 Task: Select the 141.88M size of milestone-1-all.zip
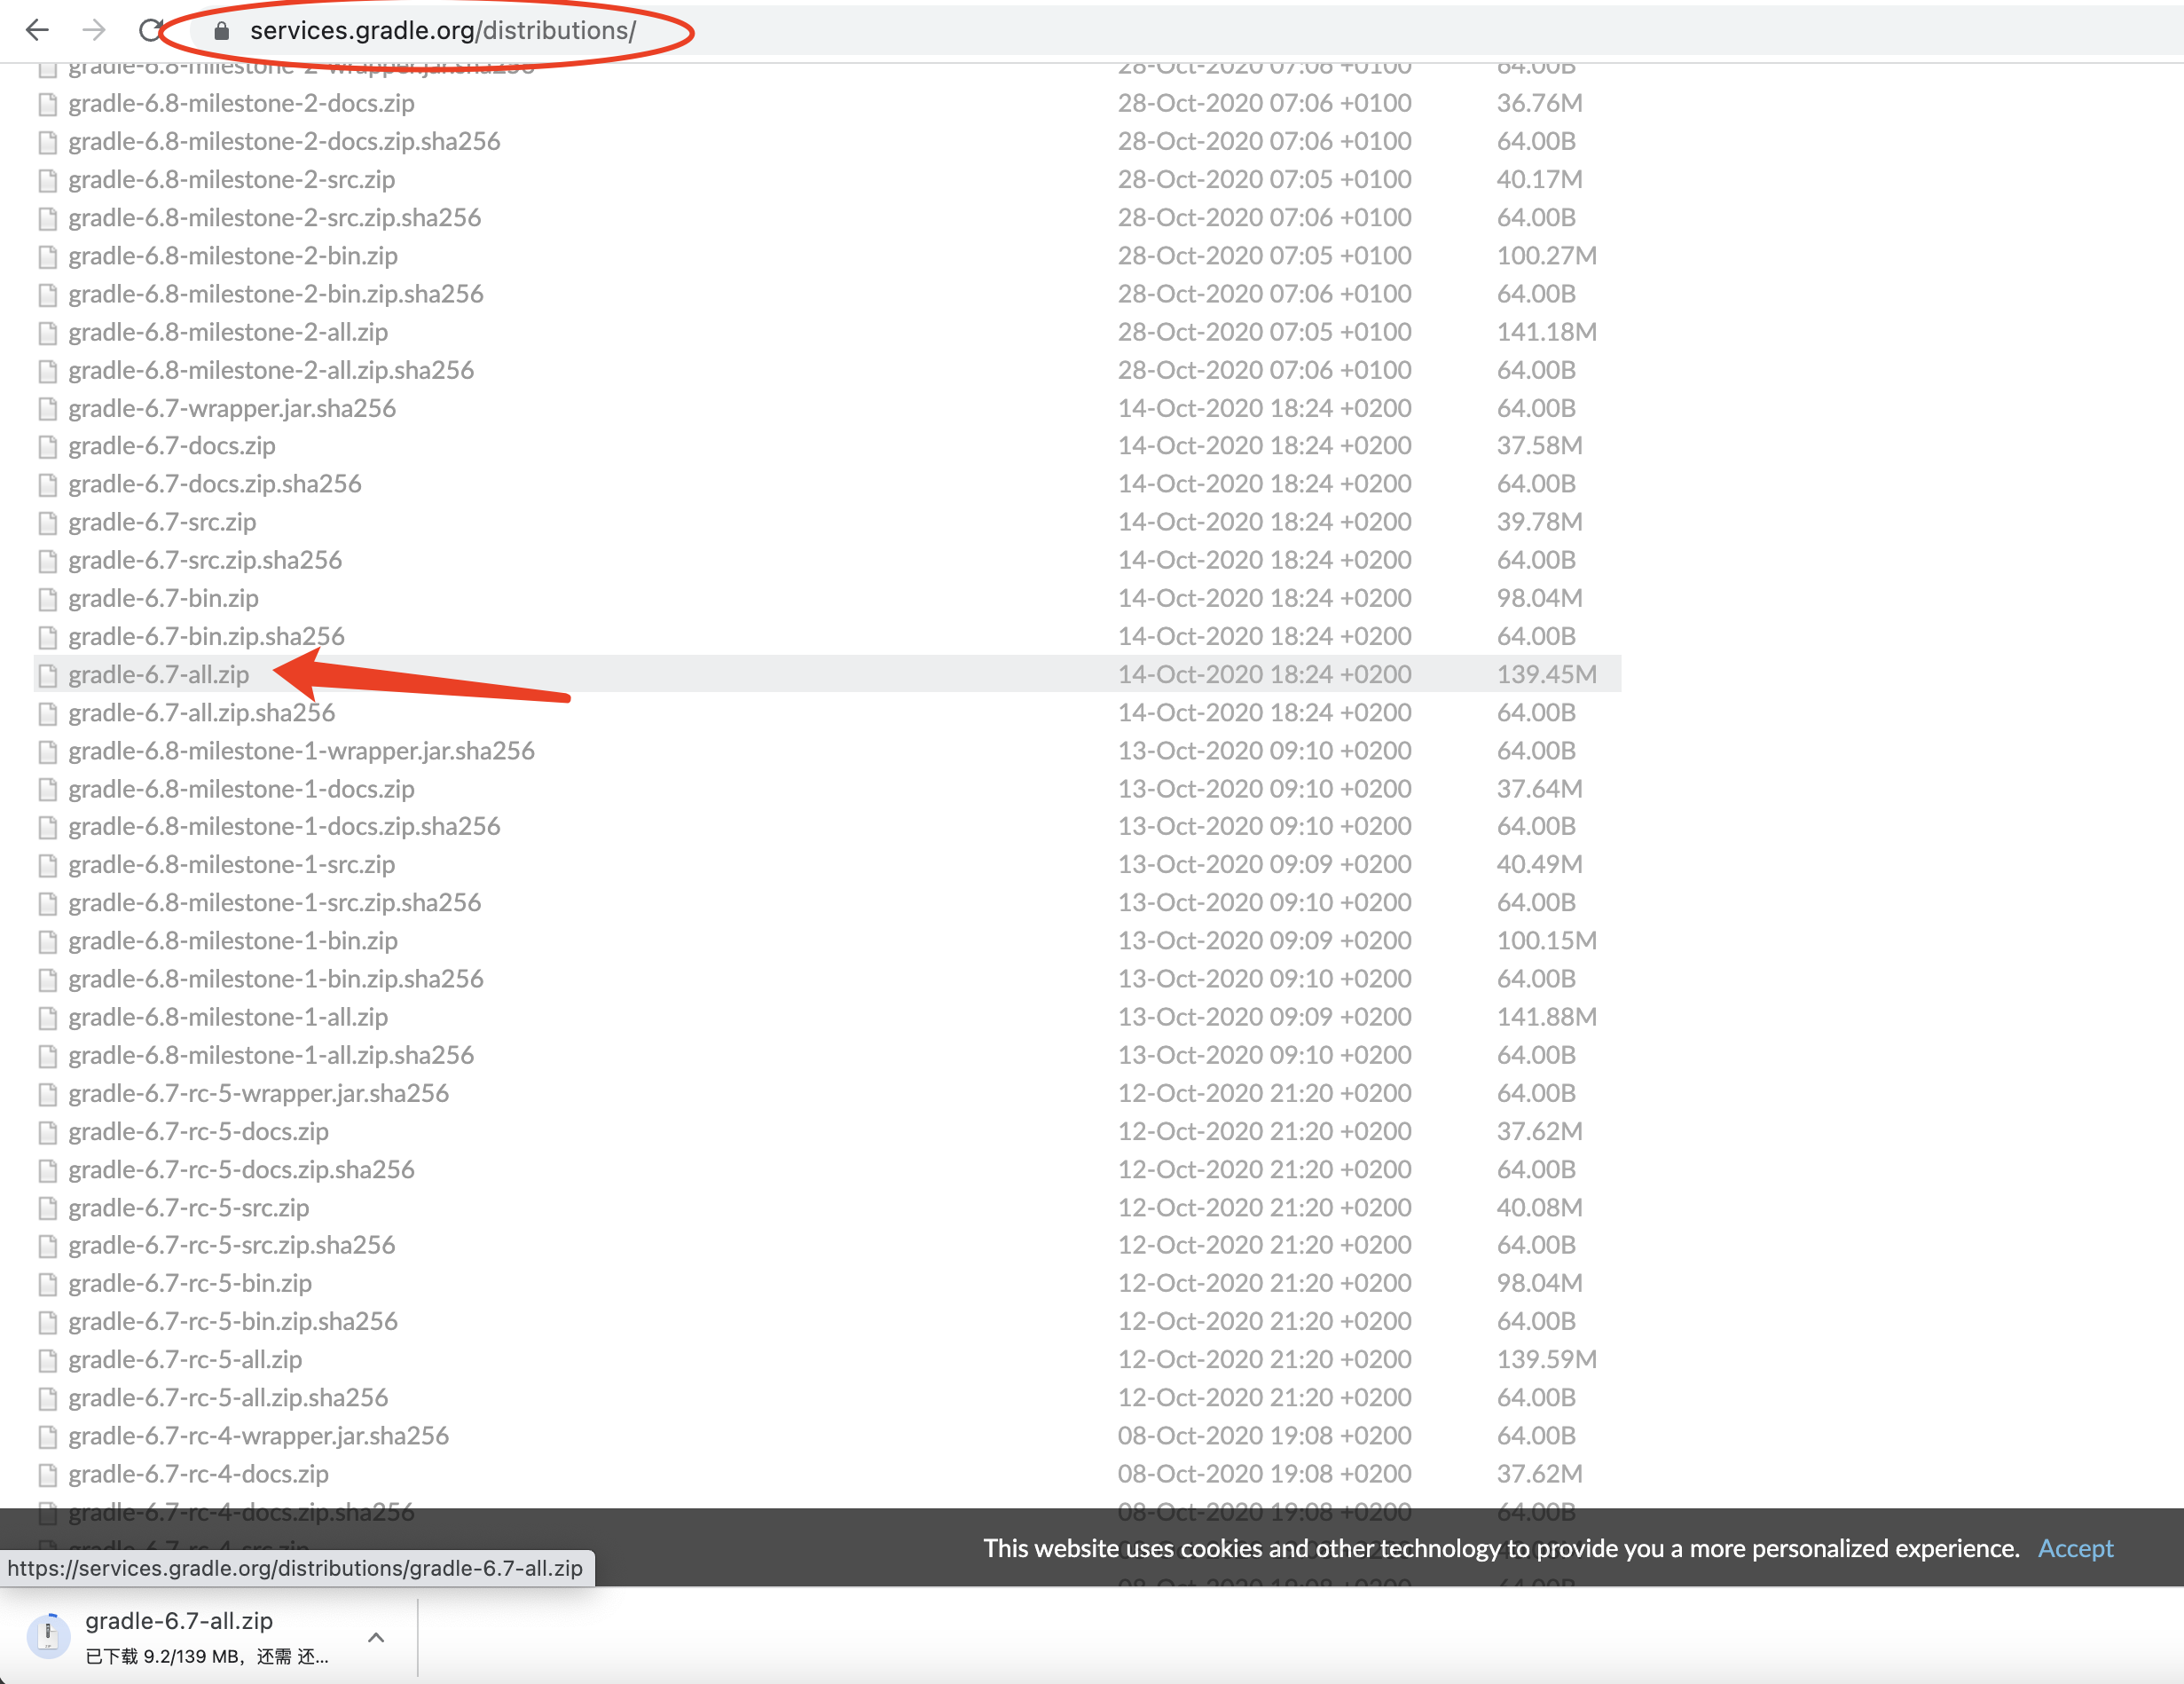coord(1546,1017)
